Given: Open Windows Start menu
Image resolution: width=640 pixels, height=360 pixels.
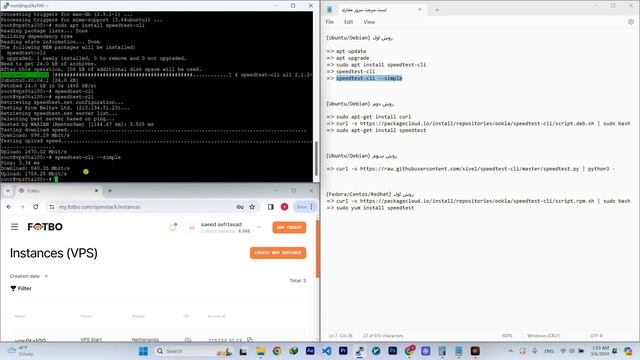Looking at the screenshot, I should coord(143,351).
